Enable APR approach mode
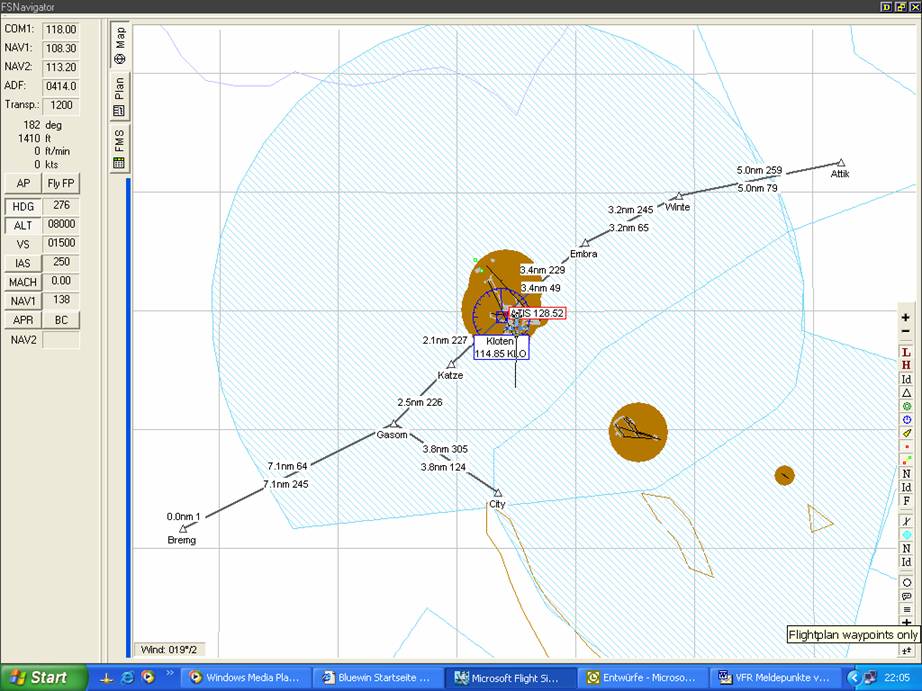922x691 pixels. 23,320
